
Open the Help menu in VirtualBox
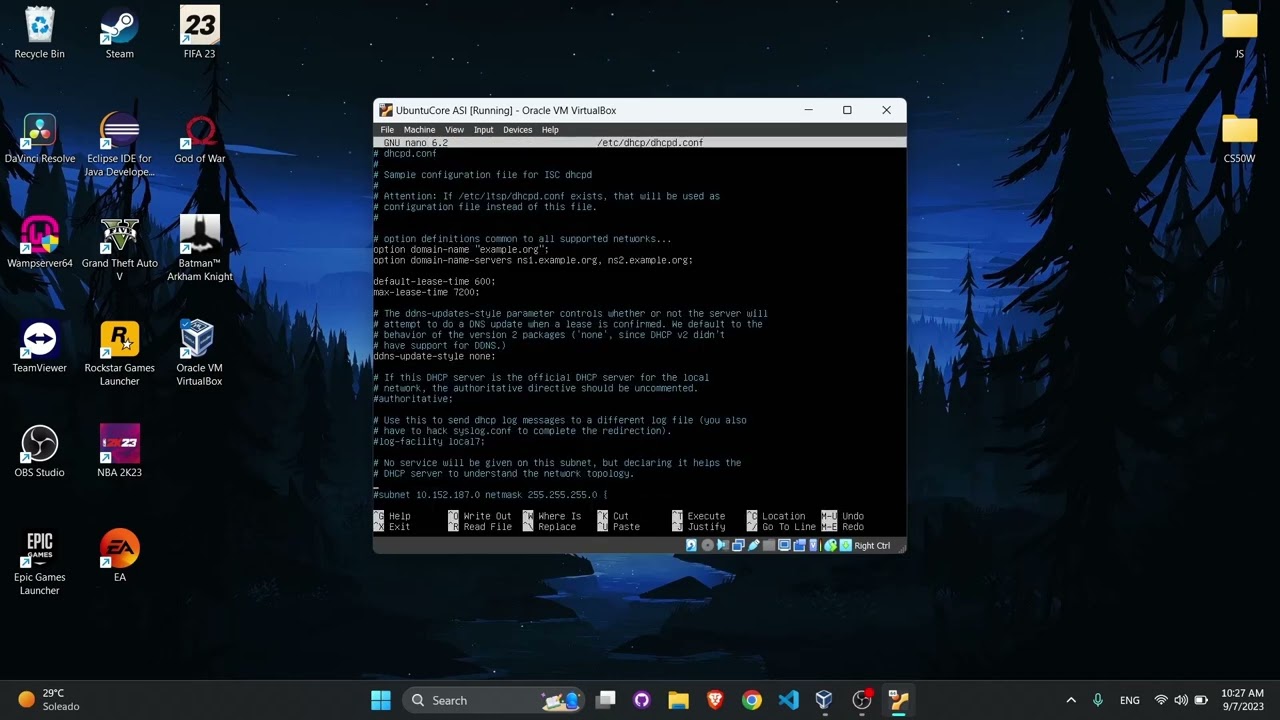tap(550, 130)
